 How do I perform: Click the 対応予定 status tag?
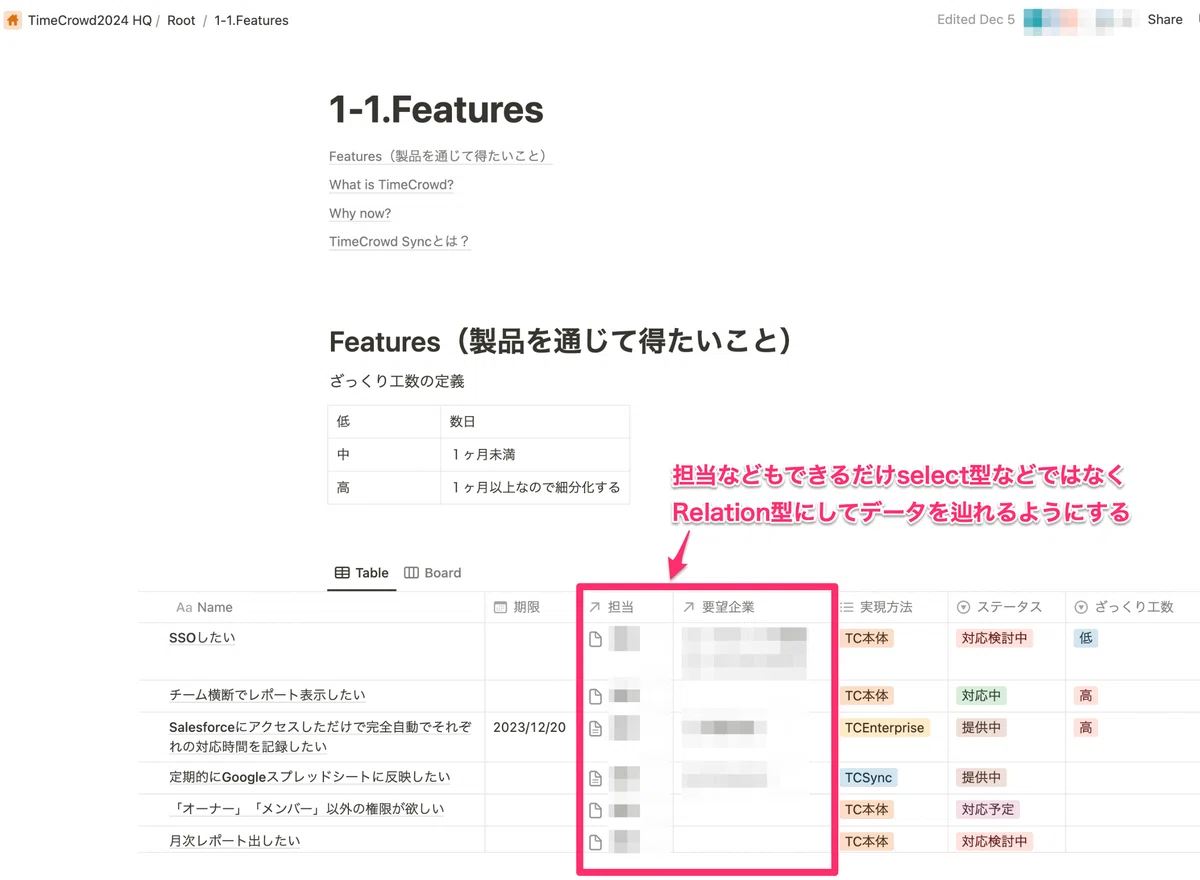988,809
